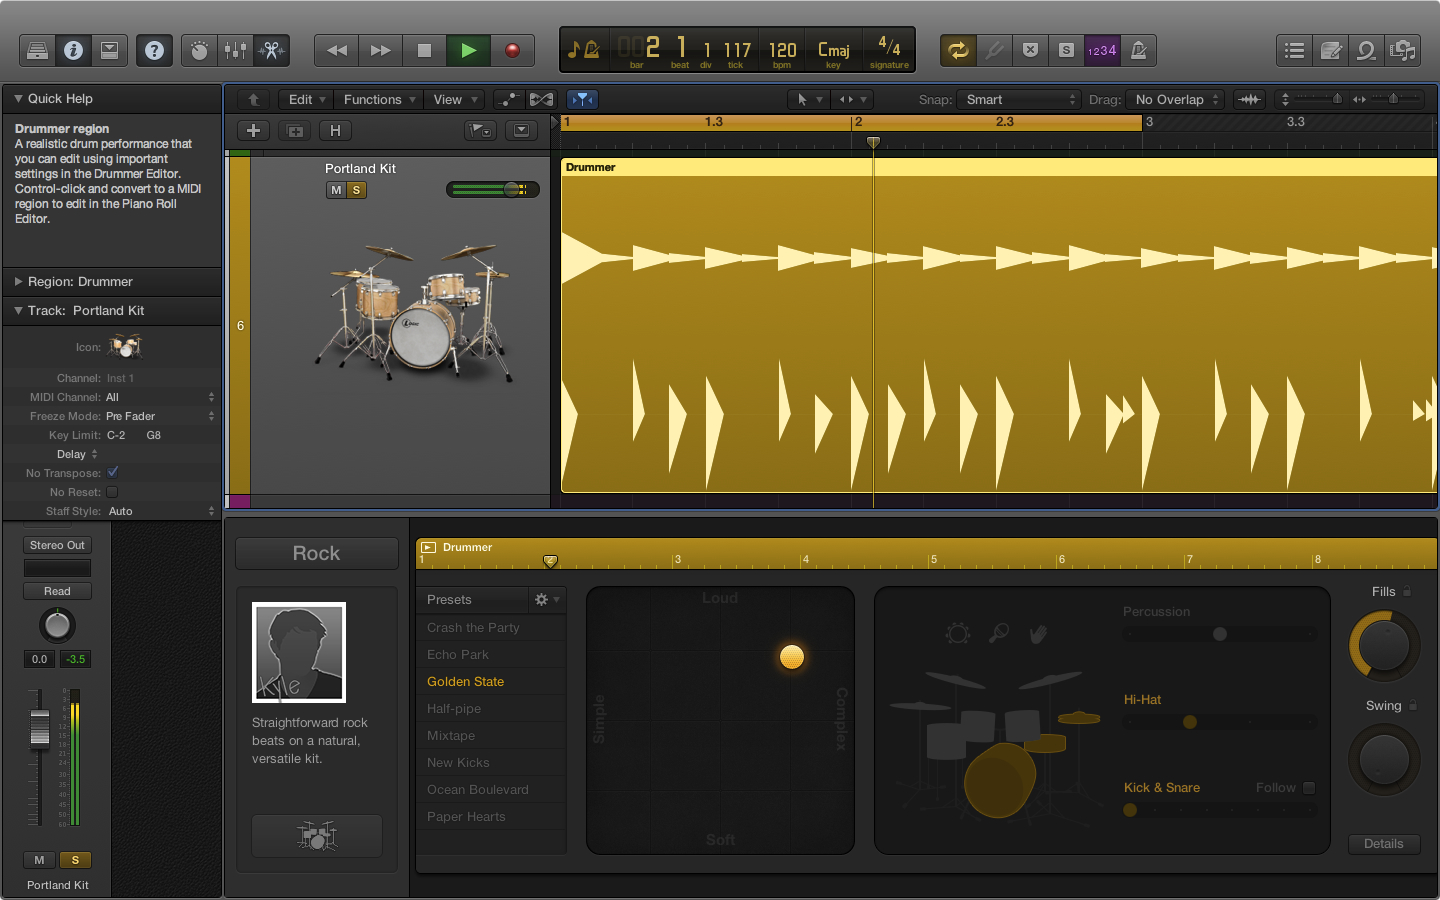Open the pointer Left-click Tool menu

[x=809, y=99]
